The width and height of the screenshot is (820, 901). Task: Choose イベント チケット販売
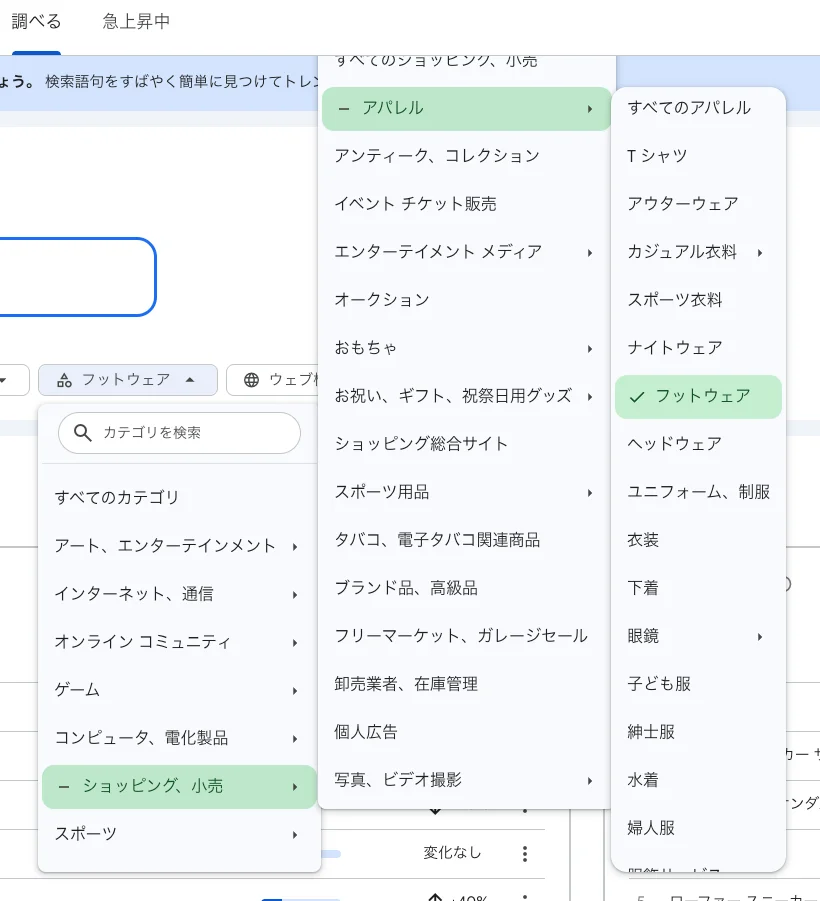(466, 204)
